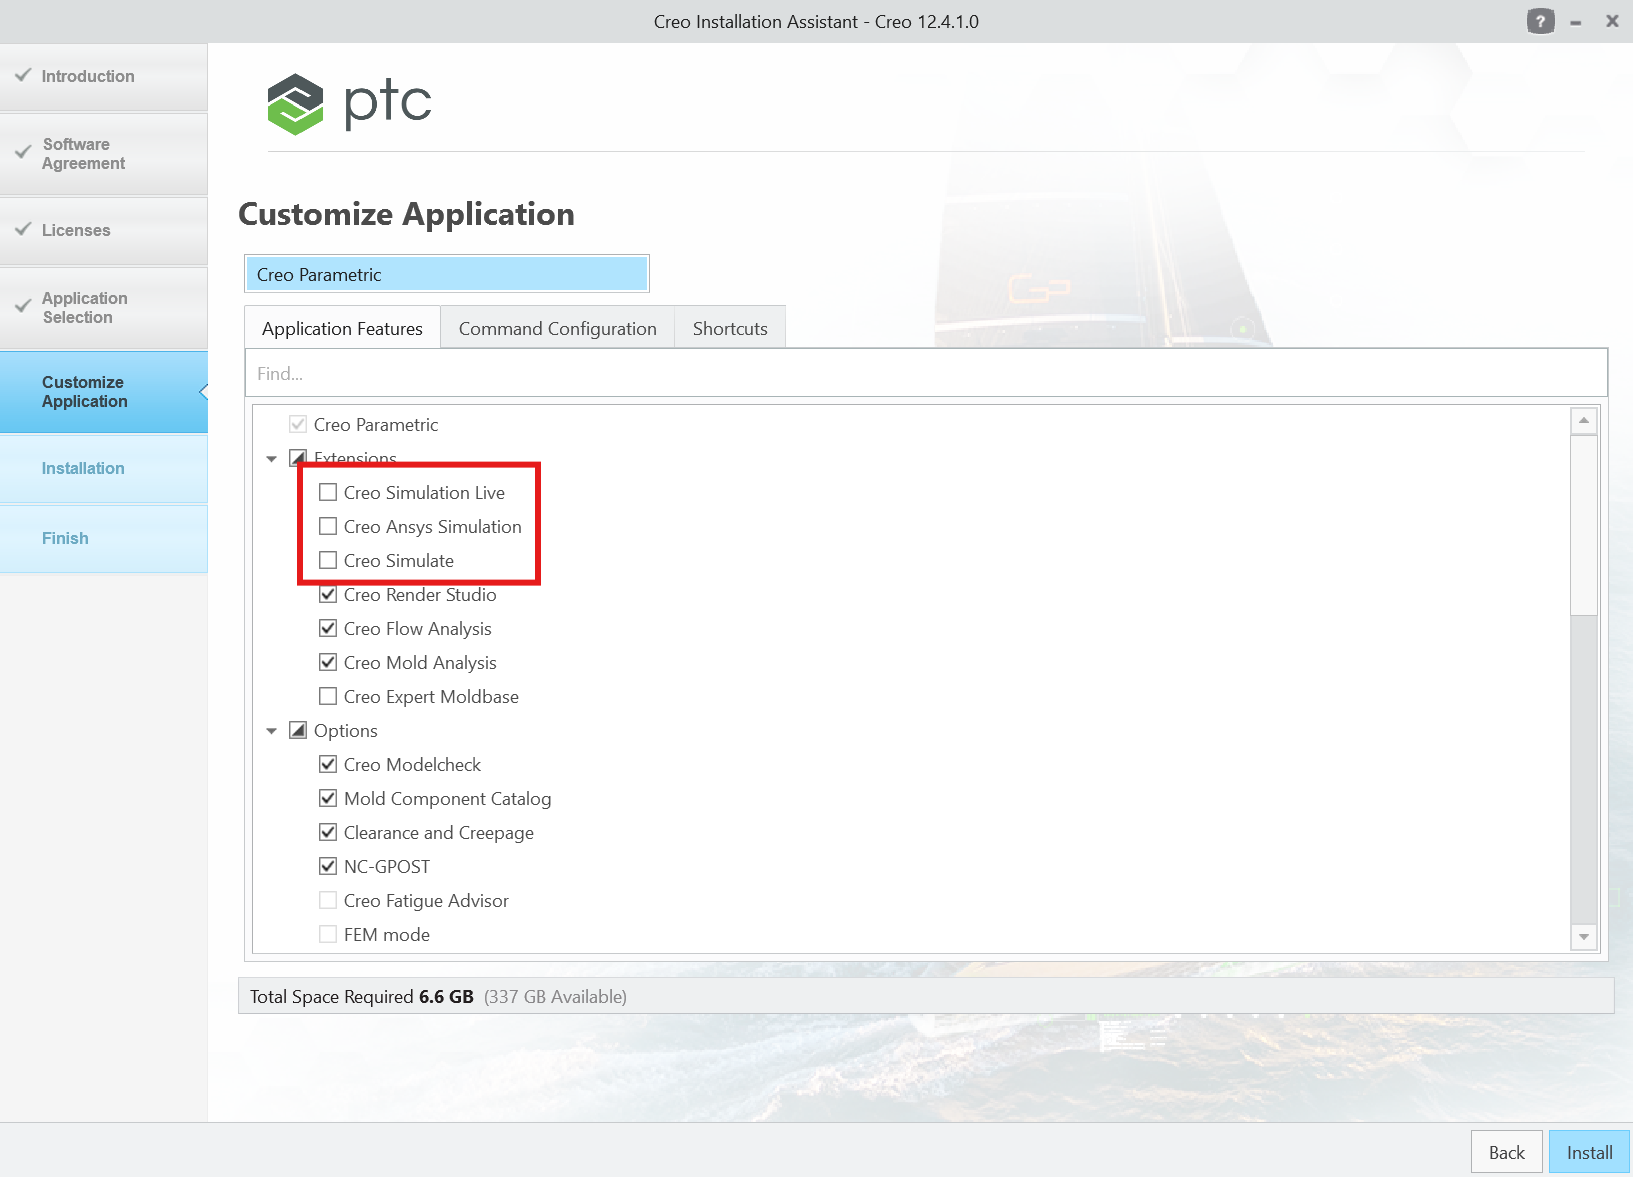Open the Software Agreement step
Screen dimensions: 1633x1177
point(104,154)
